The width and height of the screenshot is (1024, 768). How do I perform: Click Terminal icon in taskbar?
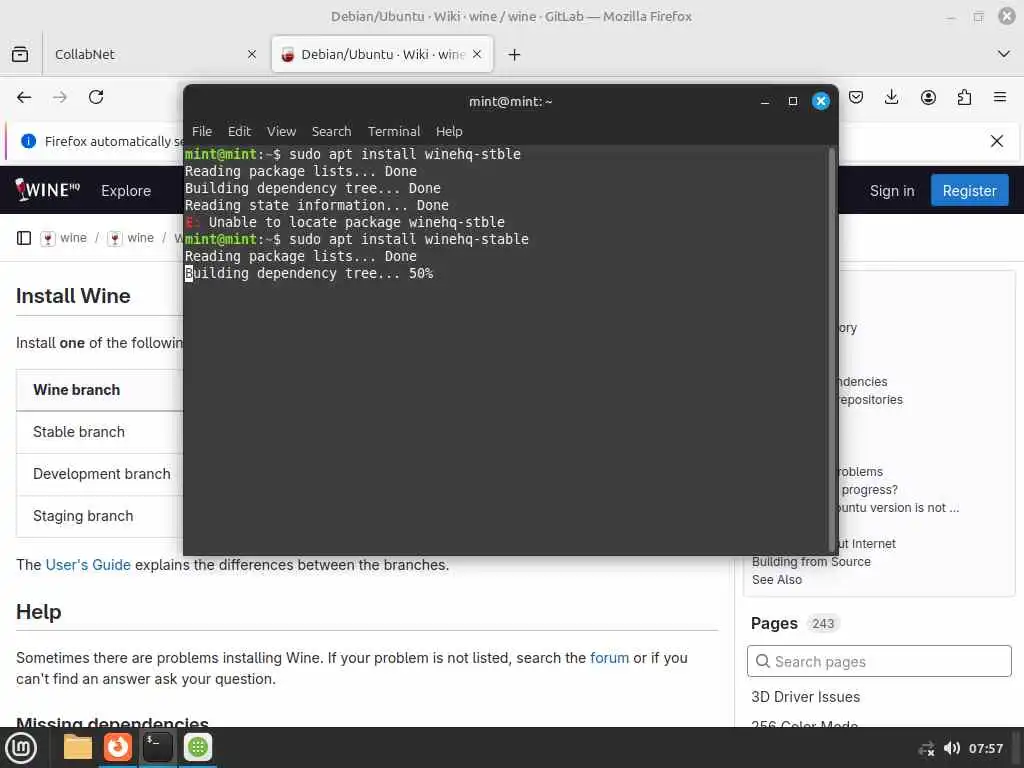point(157,748)
